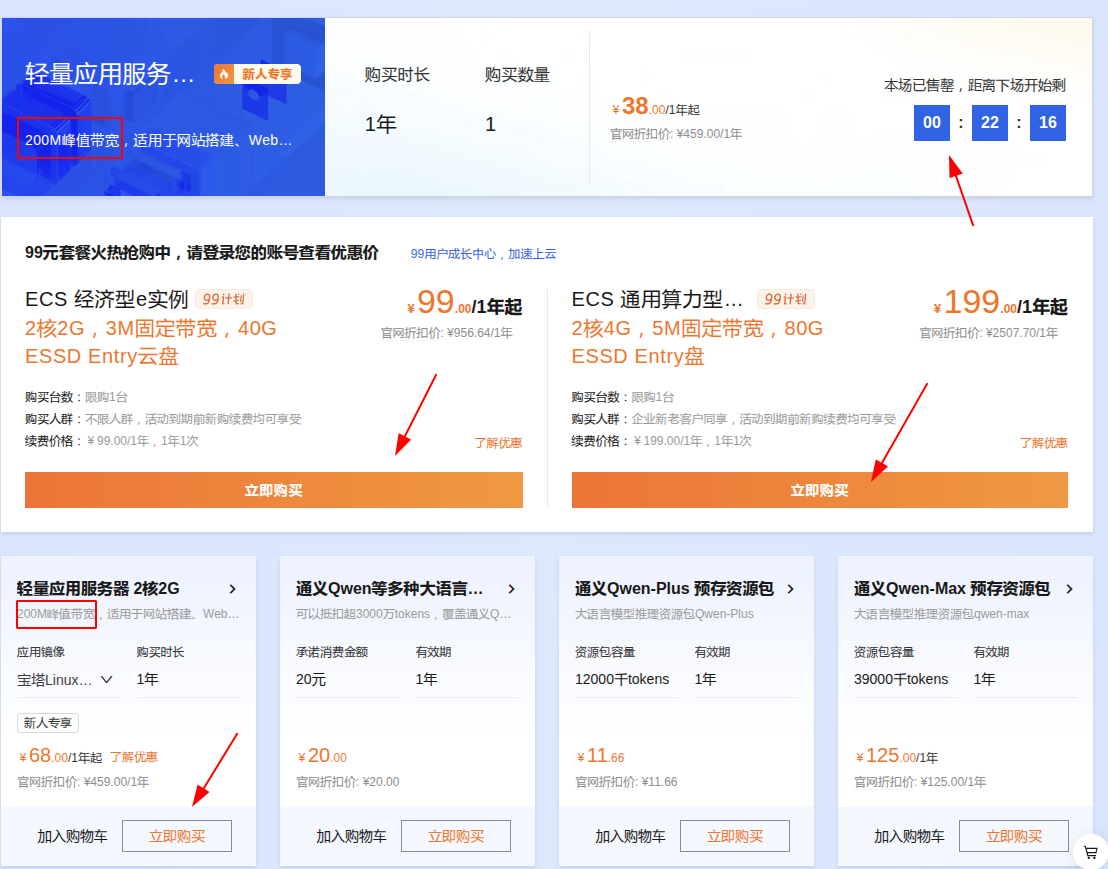Click the 99计划 badge beside ECS 通用算力型

pyautogui.click(x=786, y=299)
